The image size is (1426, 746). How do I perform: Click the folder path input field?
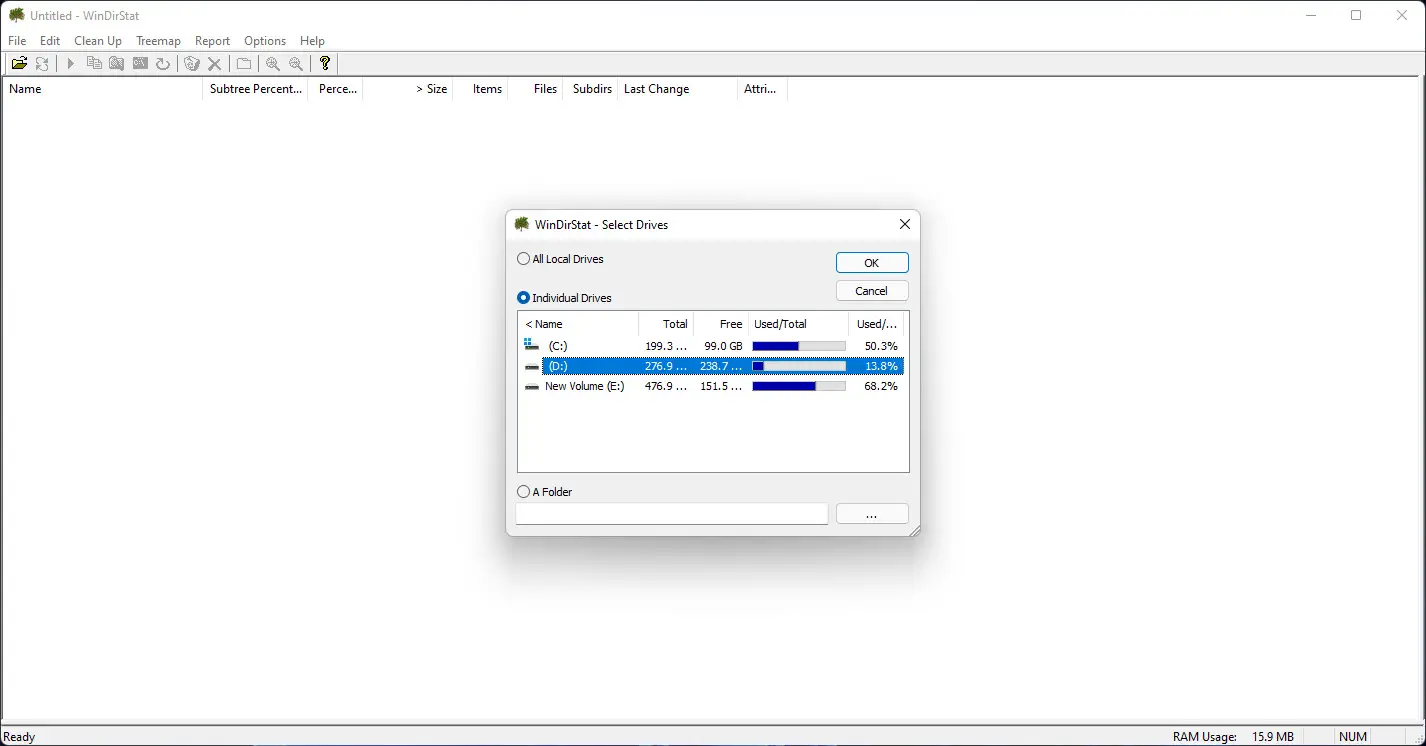pos(672,514)
